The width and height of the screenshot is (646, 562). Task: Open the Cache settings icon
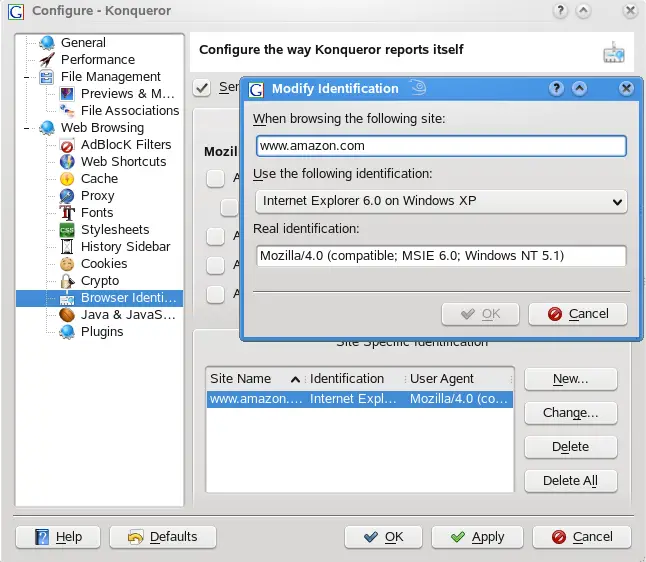tap(67, 179)
